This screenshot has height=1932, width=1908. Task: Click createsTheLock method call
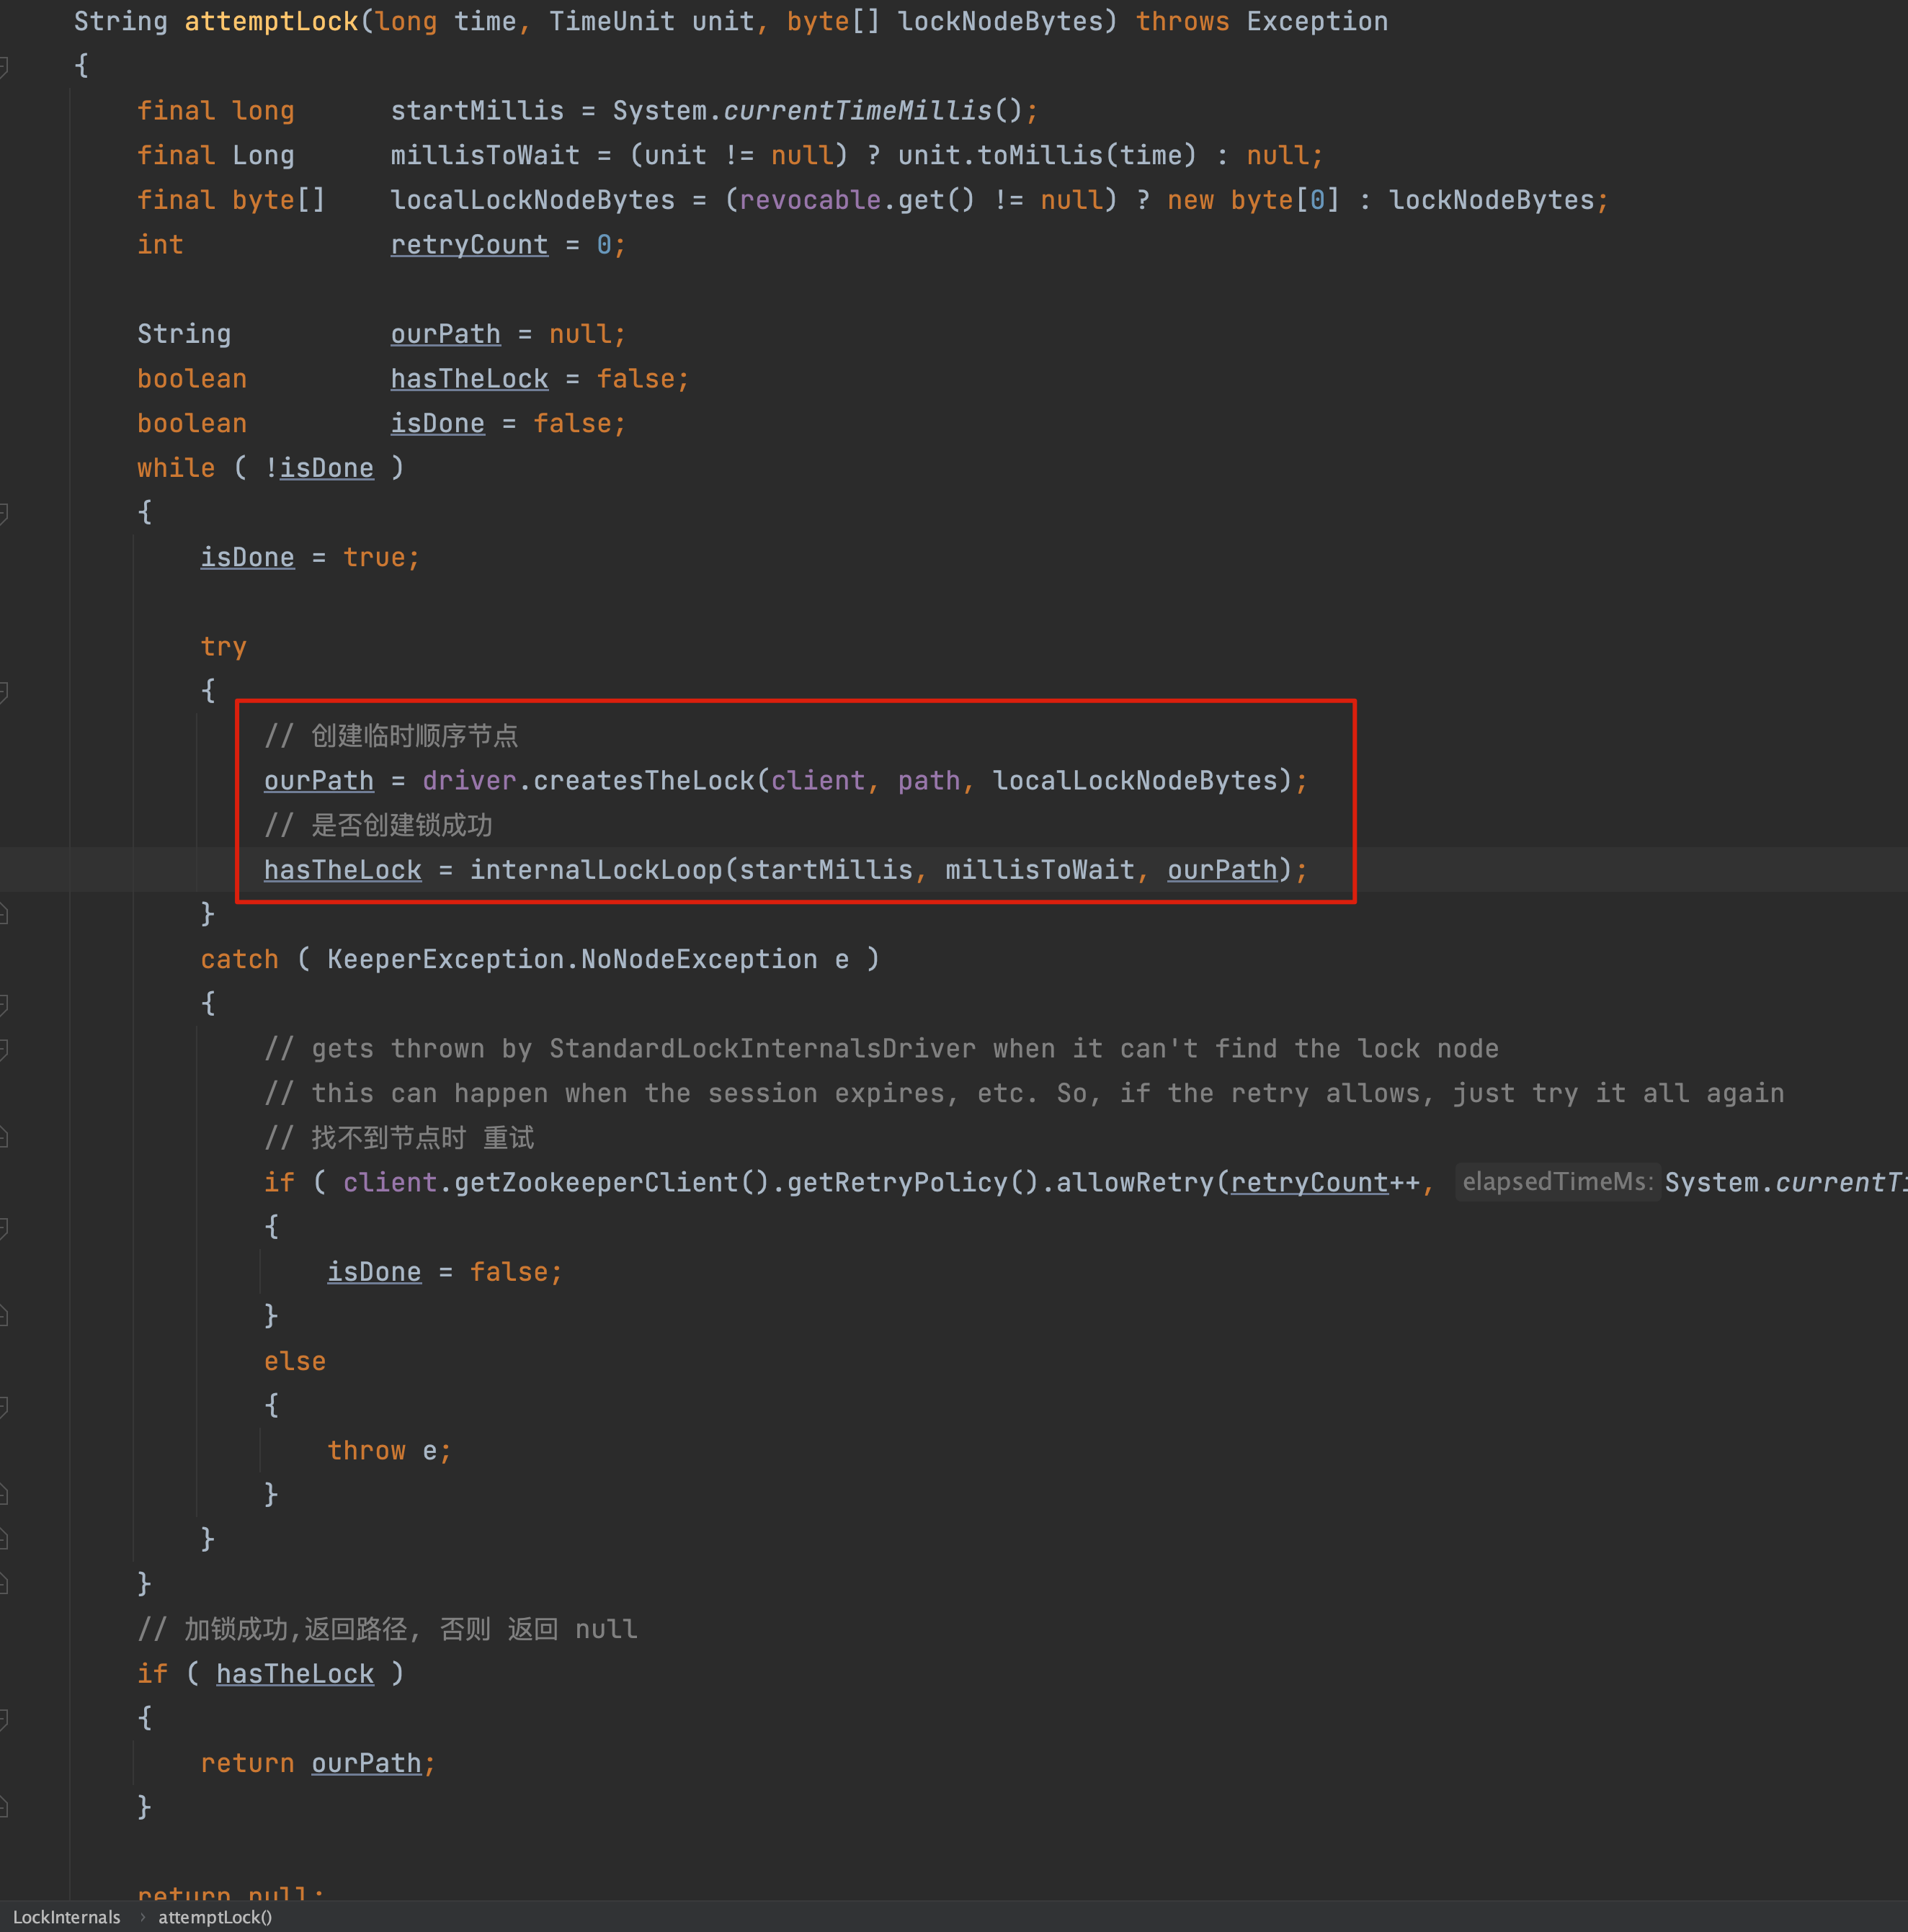click(644, 780)
